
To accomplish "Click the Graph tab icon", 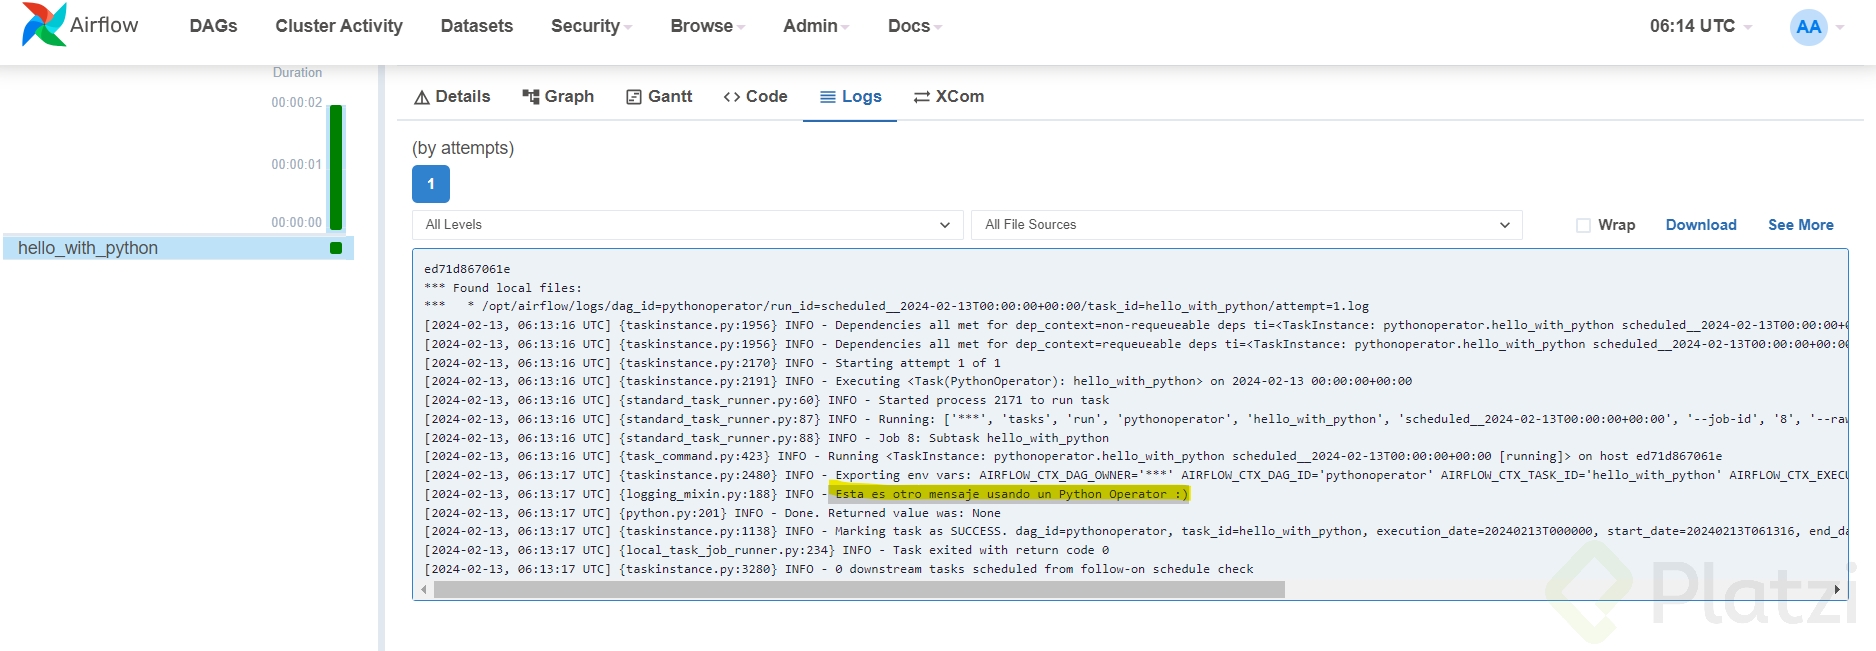I will [531, 97].
